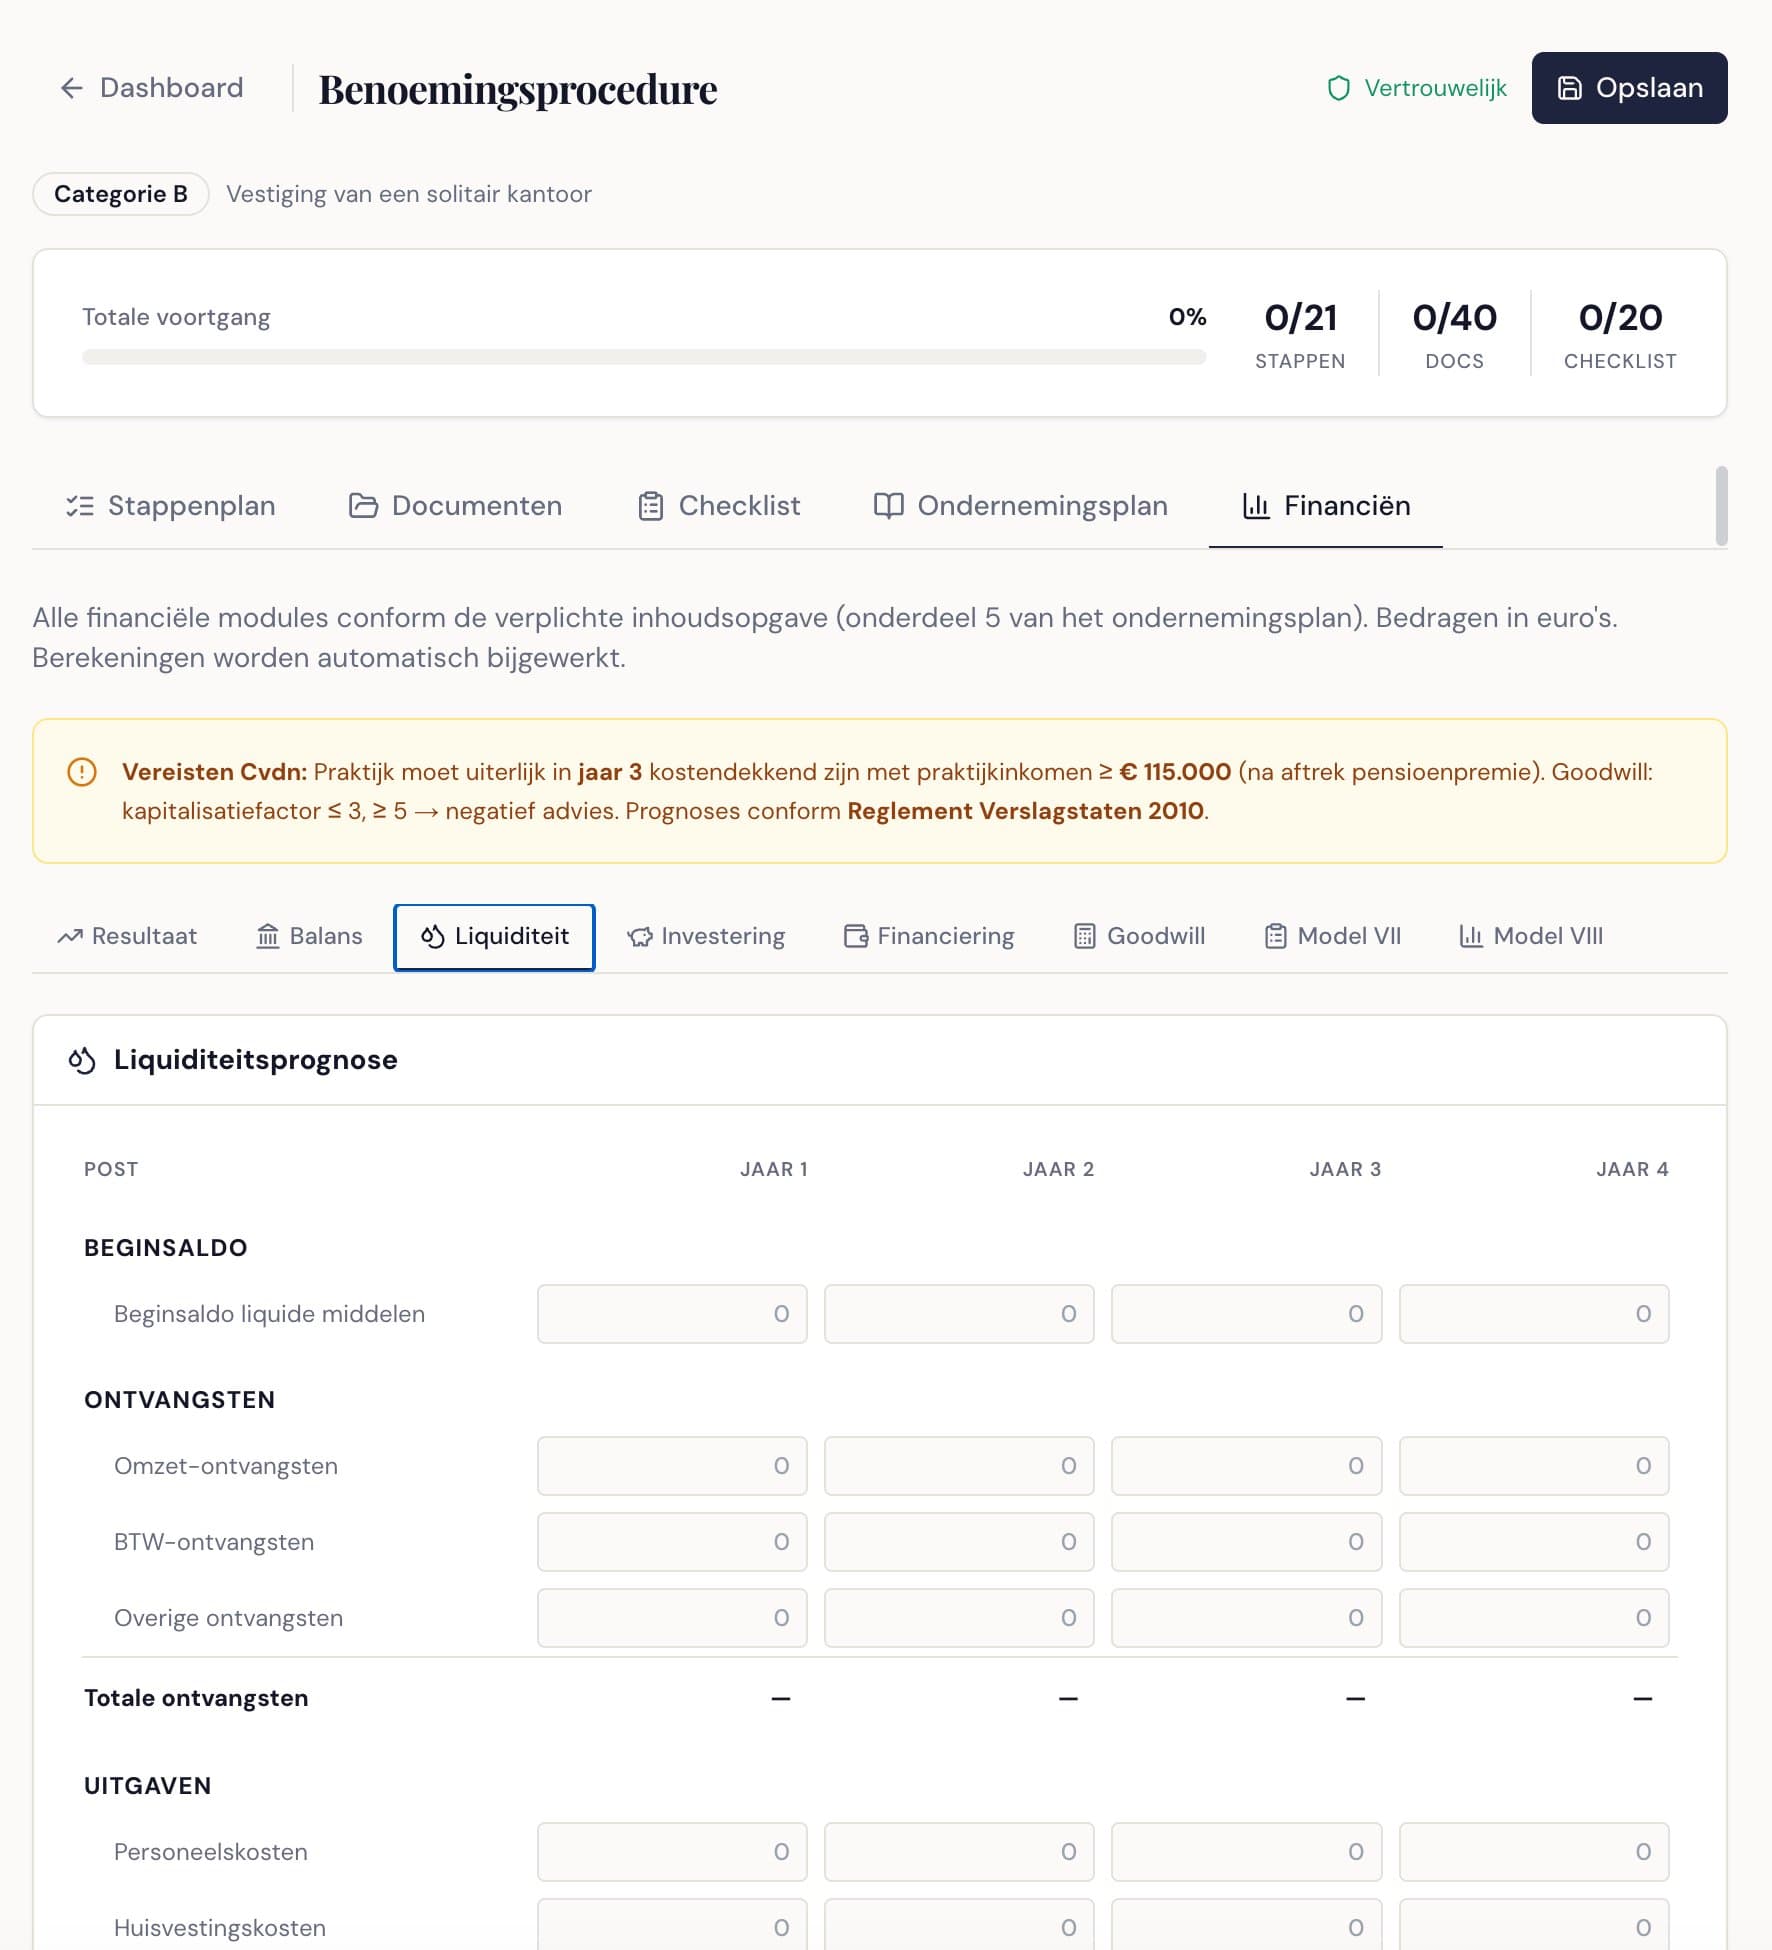
Task: Click the Checklist clipboard icon
Action: coord(651,506)
